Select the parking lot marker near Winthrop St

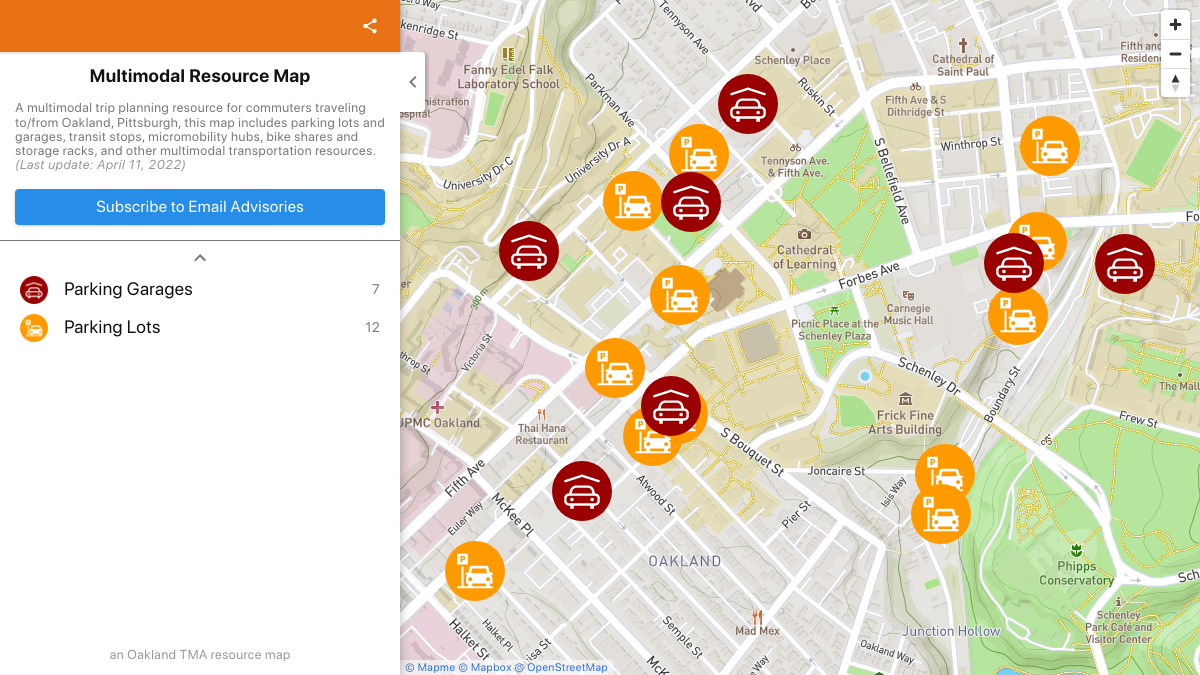[1049, 145]
